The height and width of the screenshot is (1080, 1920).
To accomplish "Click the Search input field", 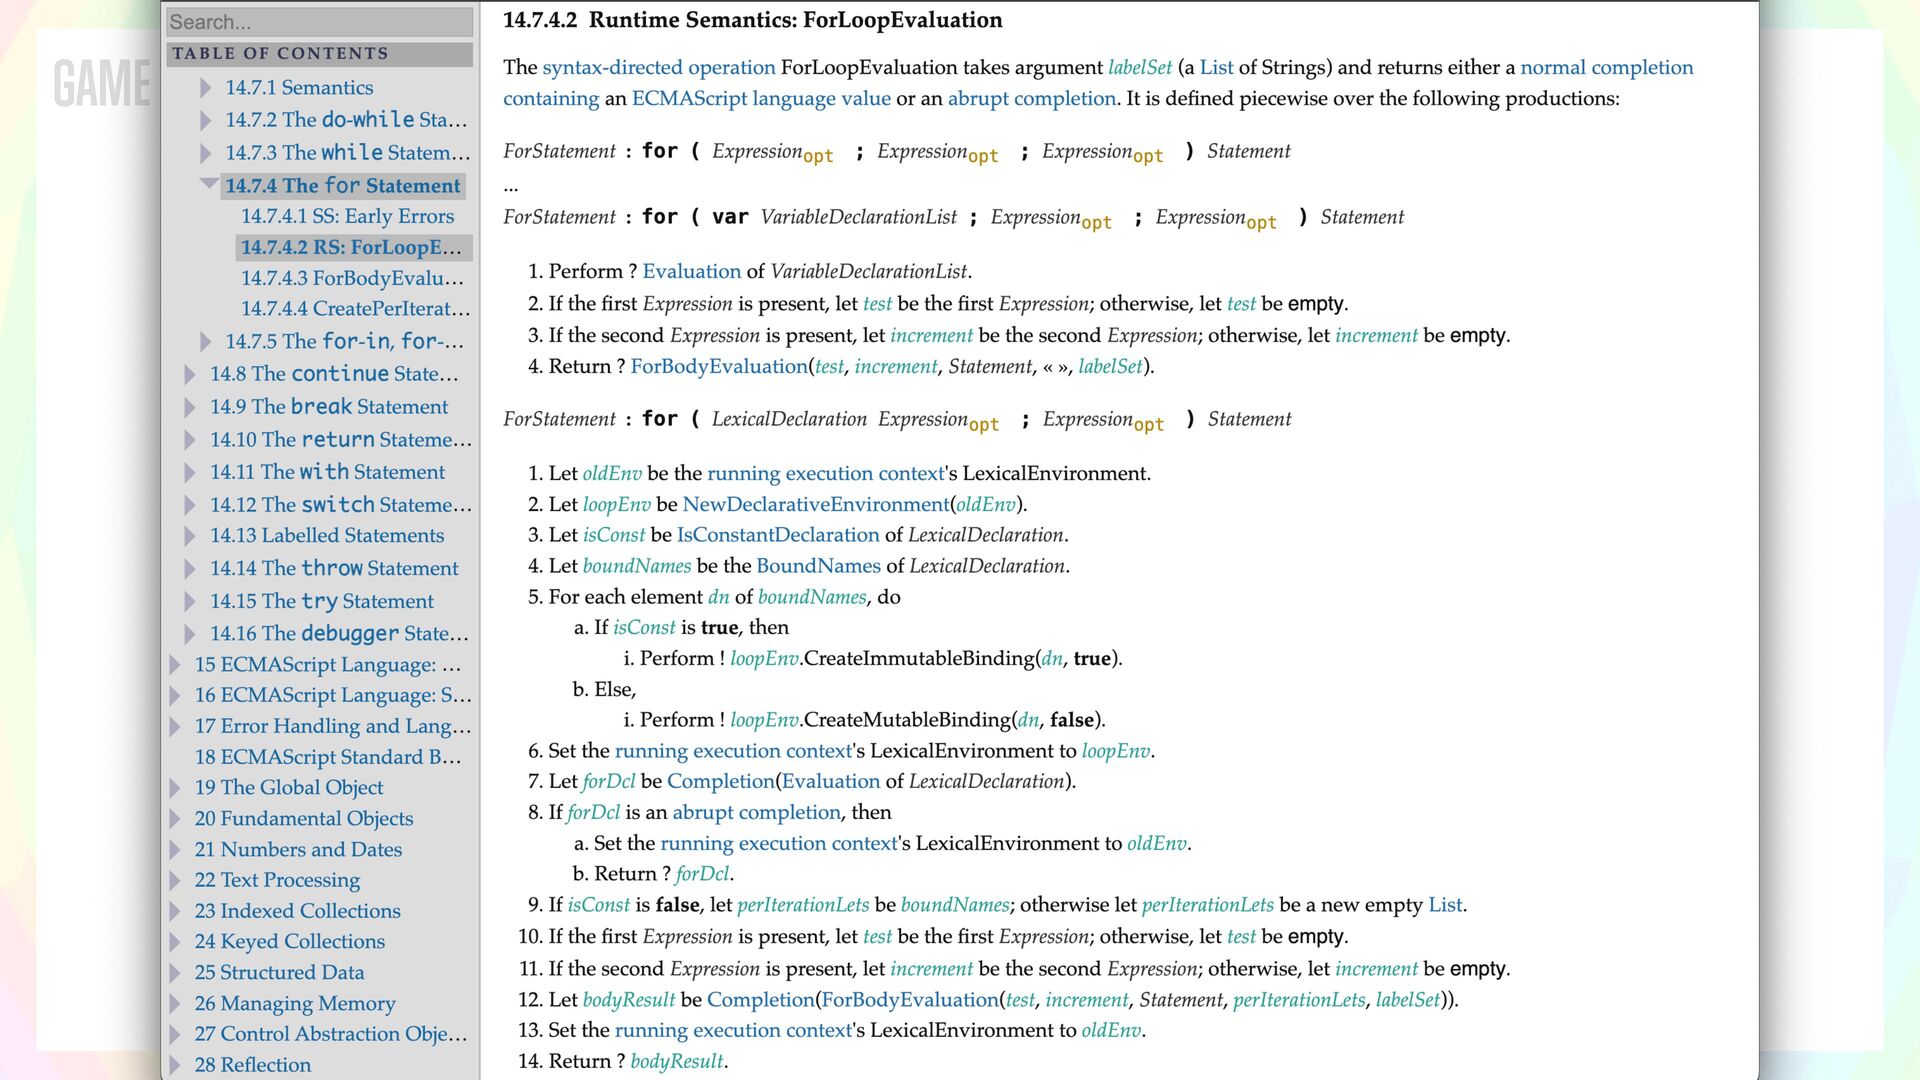I will [x=319, y=22].
